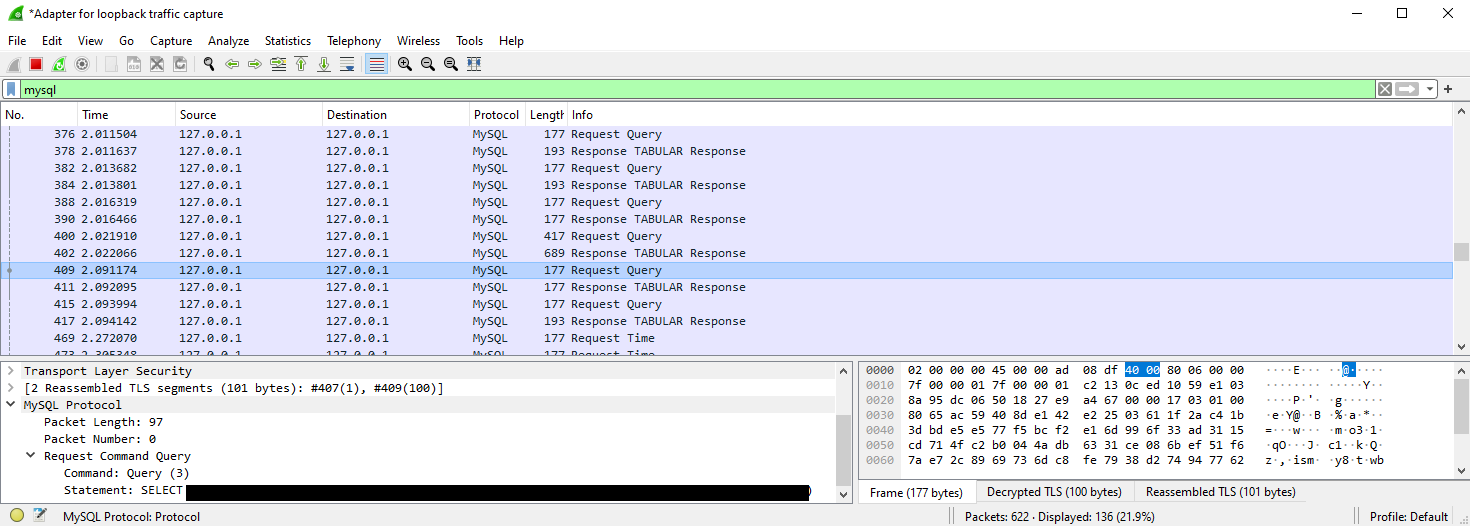Viewport: 1470px width, 526px height.
Task: Go forward to next packet arrow
Action: pyautogui.click(x=255, y=64)
